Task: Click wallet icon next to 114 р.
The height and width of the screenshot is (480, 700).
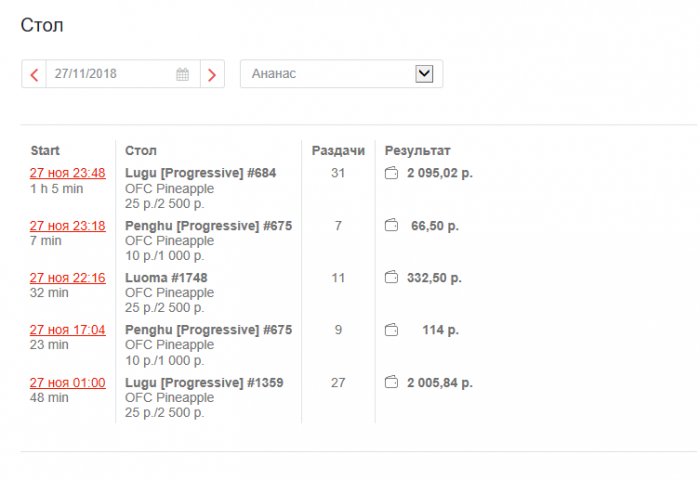Action: pos(392,330)
